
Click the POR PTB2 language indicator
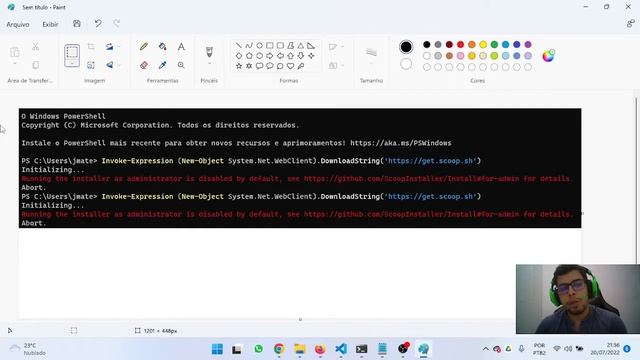539,349
